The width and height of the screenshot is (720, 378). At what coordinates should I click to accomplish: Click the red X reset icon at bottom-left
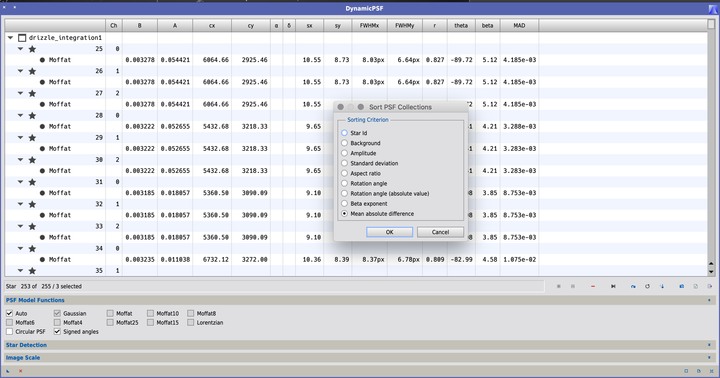[x=20, y=371]
